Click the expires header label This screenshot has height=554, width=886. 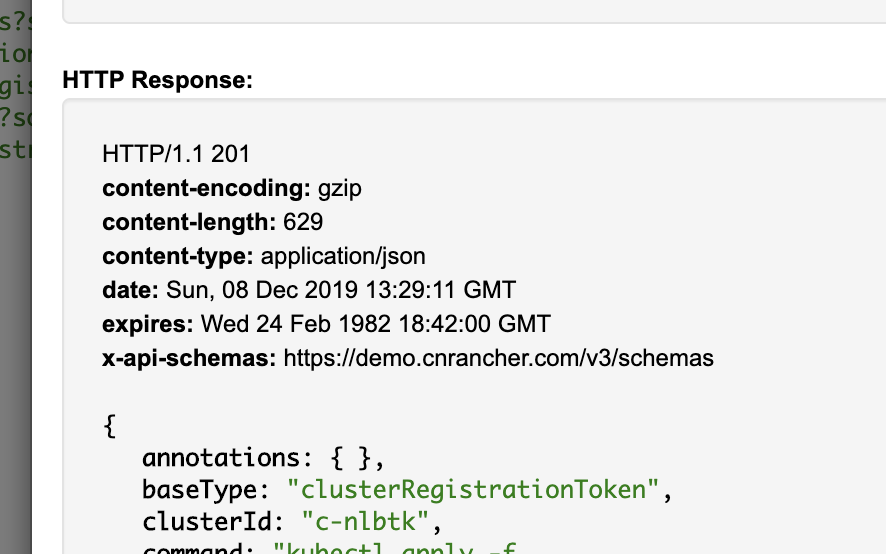147,324
